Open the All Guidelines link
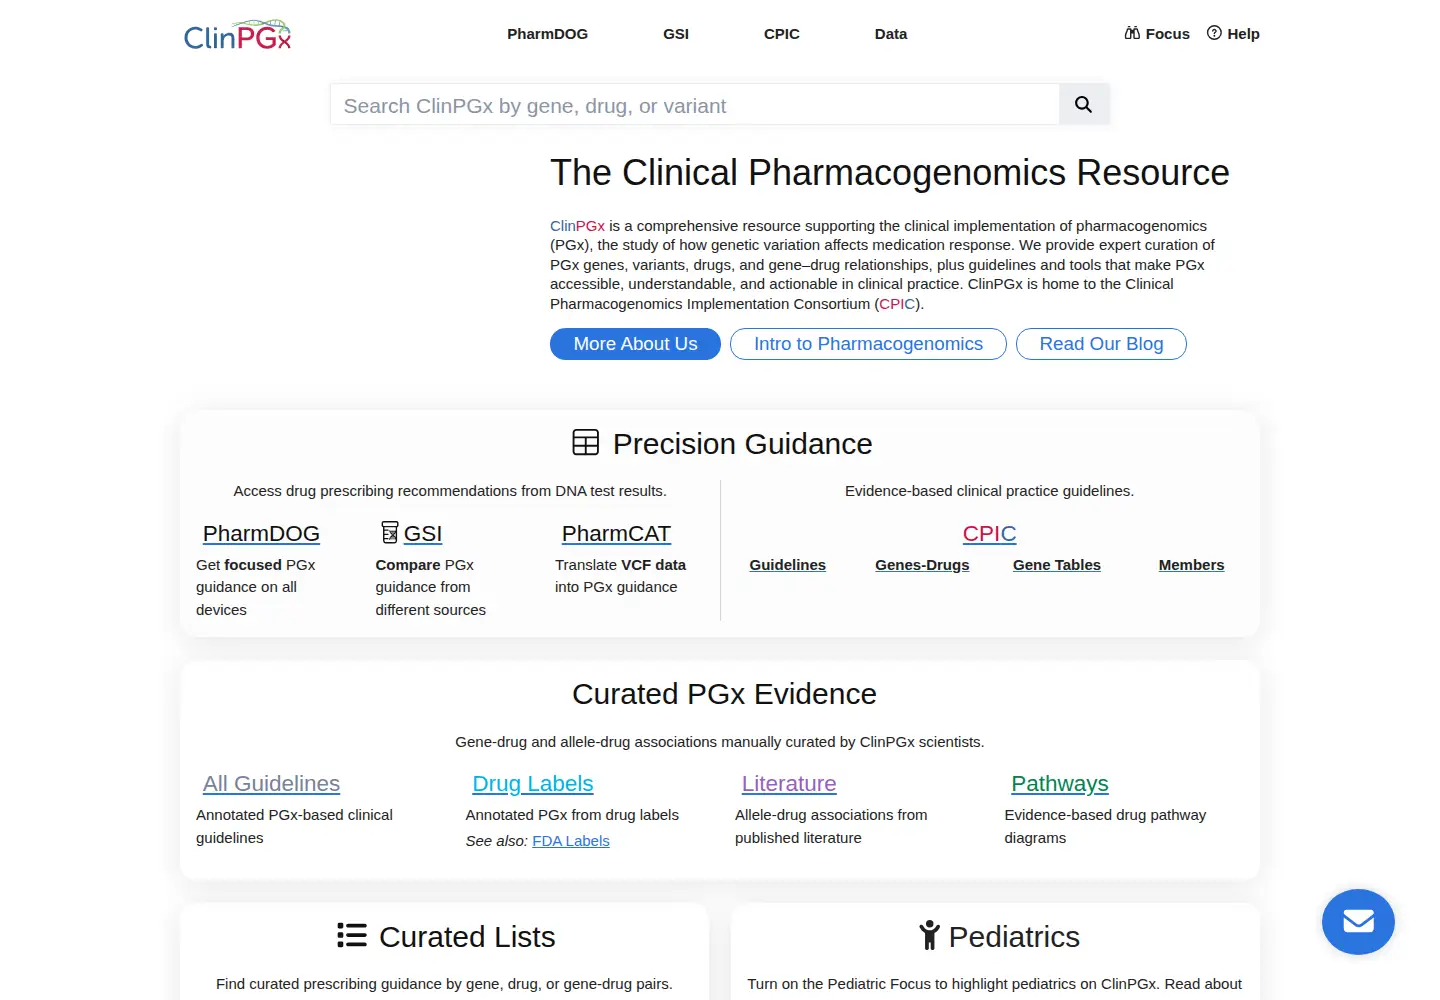This screenshot has width=1440, height=1000. (x=271, y=784)
